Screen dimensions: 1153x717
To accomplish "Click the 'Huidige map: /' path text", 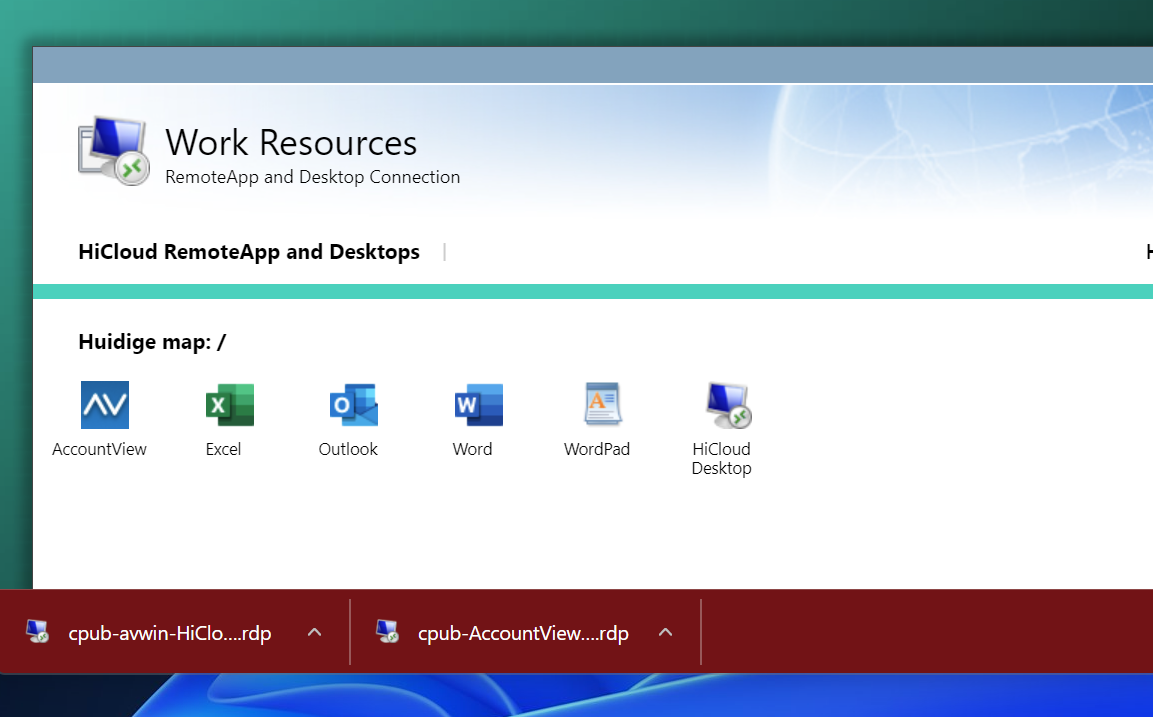I will pyautogui.click(x=152, y=342).
